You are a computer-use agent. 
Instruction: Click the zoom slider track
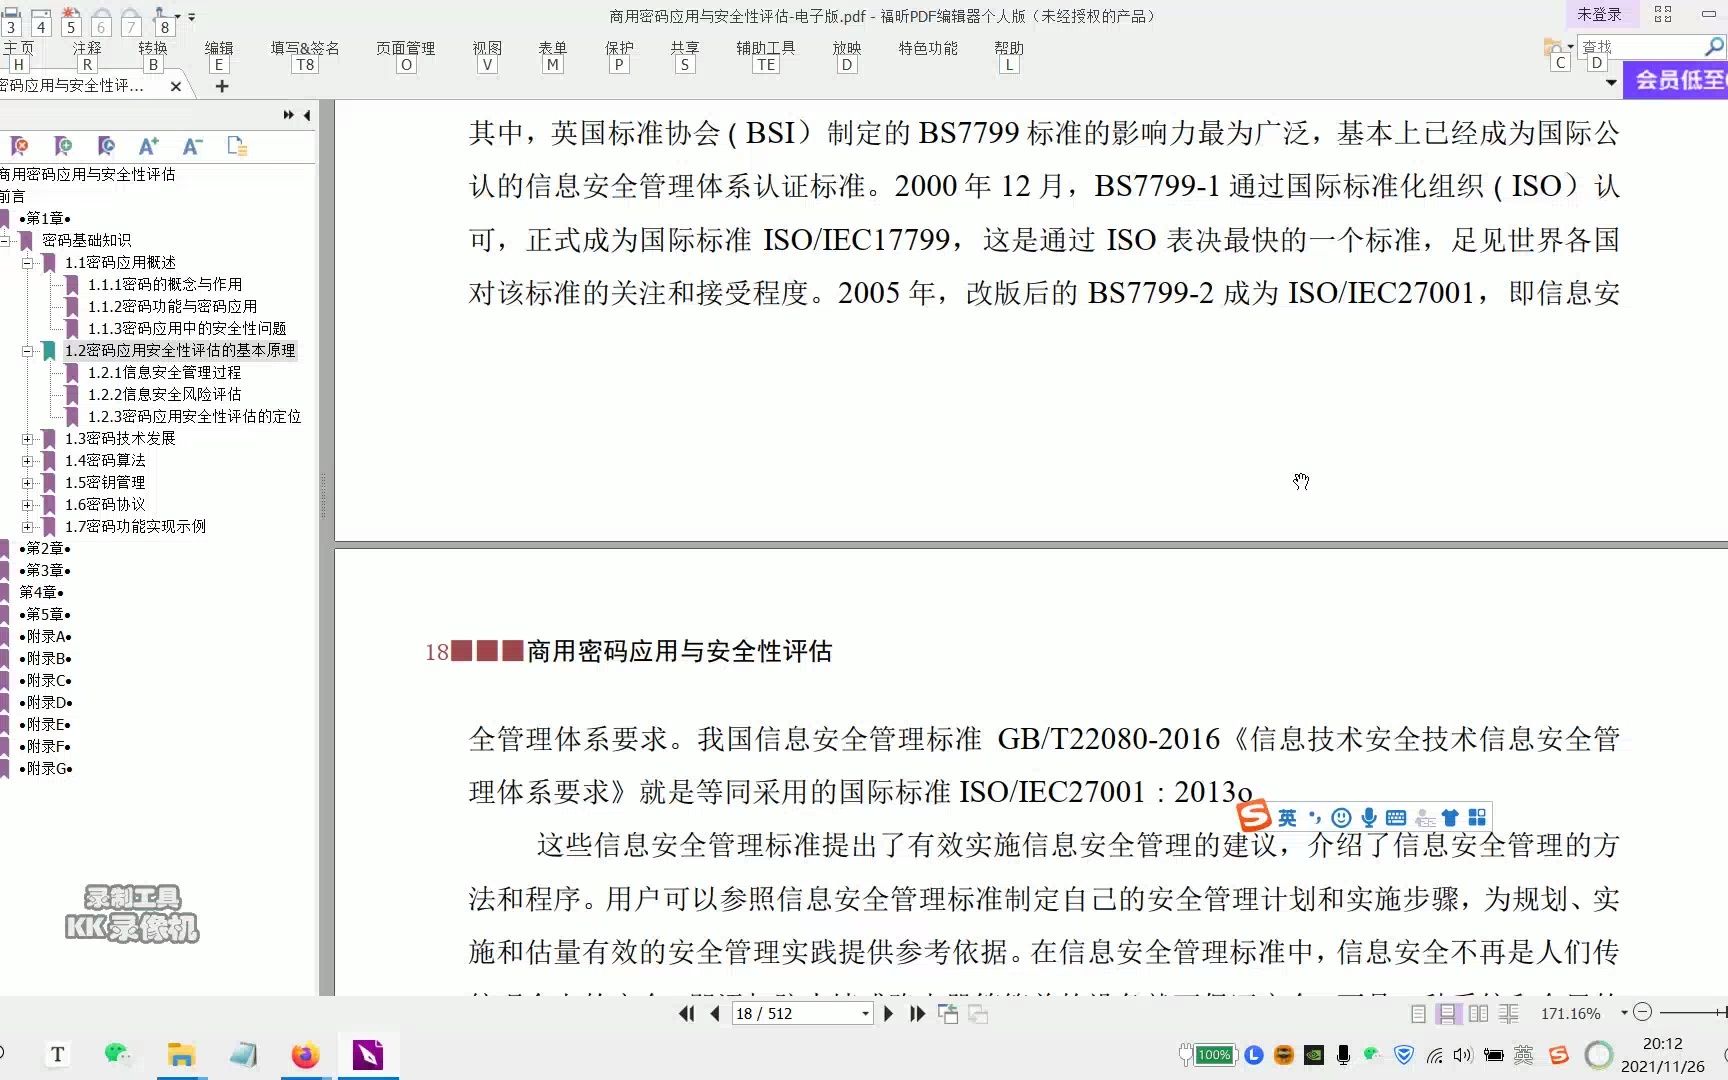[x=1692, y=1013]
